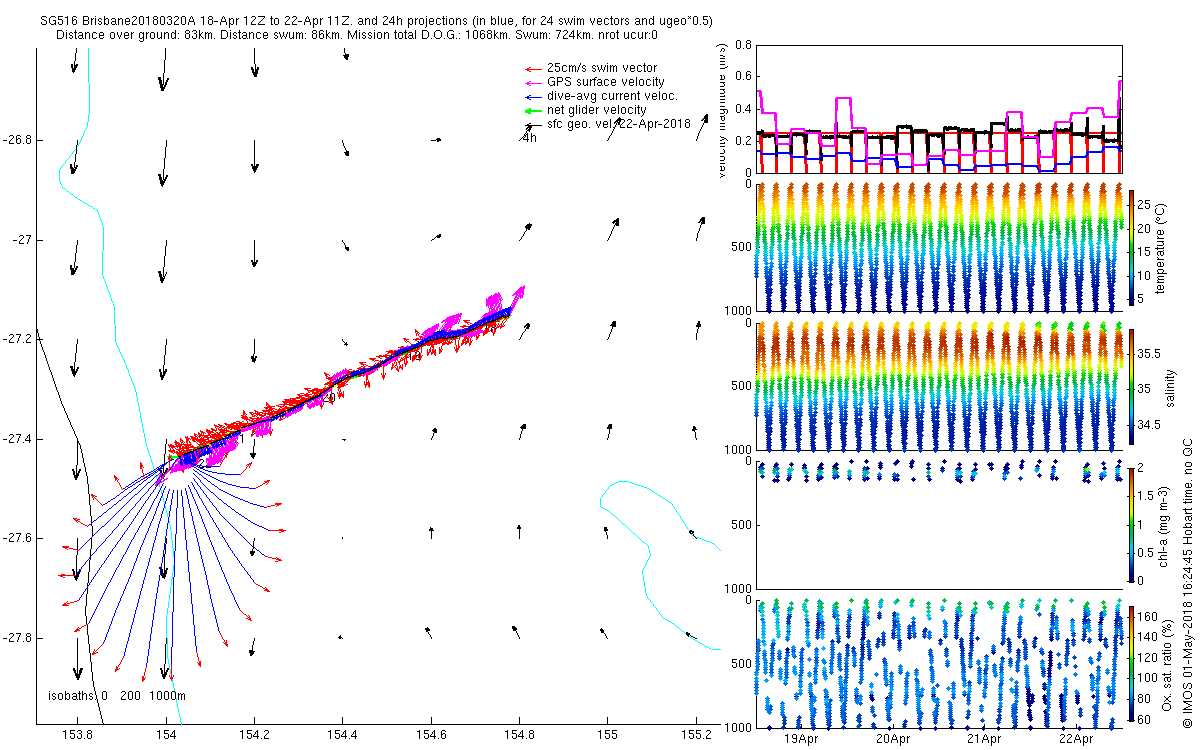
Task: Select the salinity colorbar
Action: pyautogui.click(x=1131, y=385)
